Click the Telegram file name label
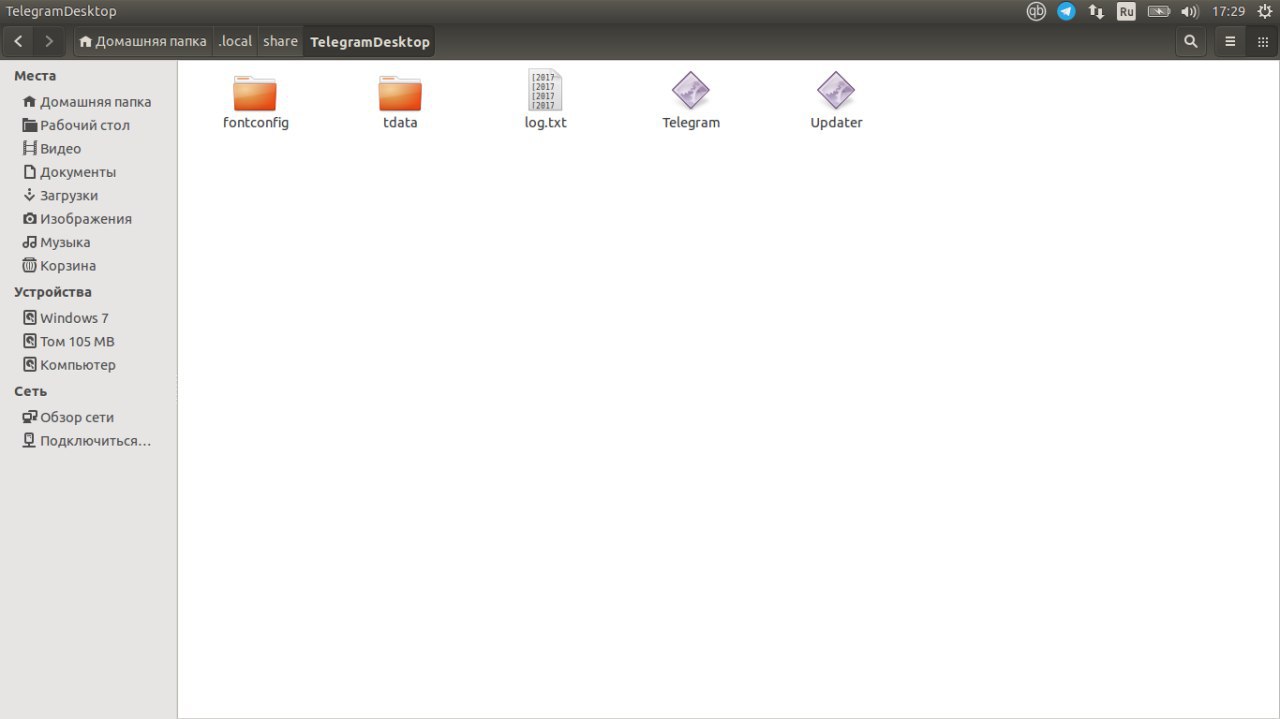 tap(691, 123)
